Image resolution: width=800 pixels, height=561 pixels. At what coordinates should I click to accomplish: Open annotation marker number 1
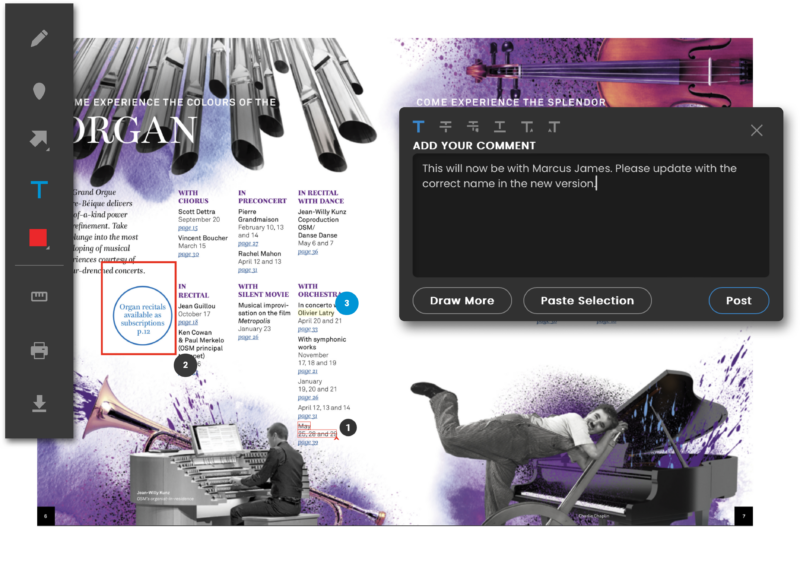[348, 427]
